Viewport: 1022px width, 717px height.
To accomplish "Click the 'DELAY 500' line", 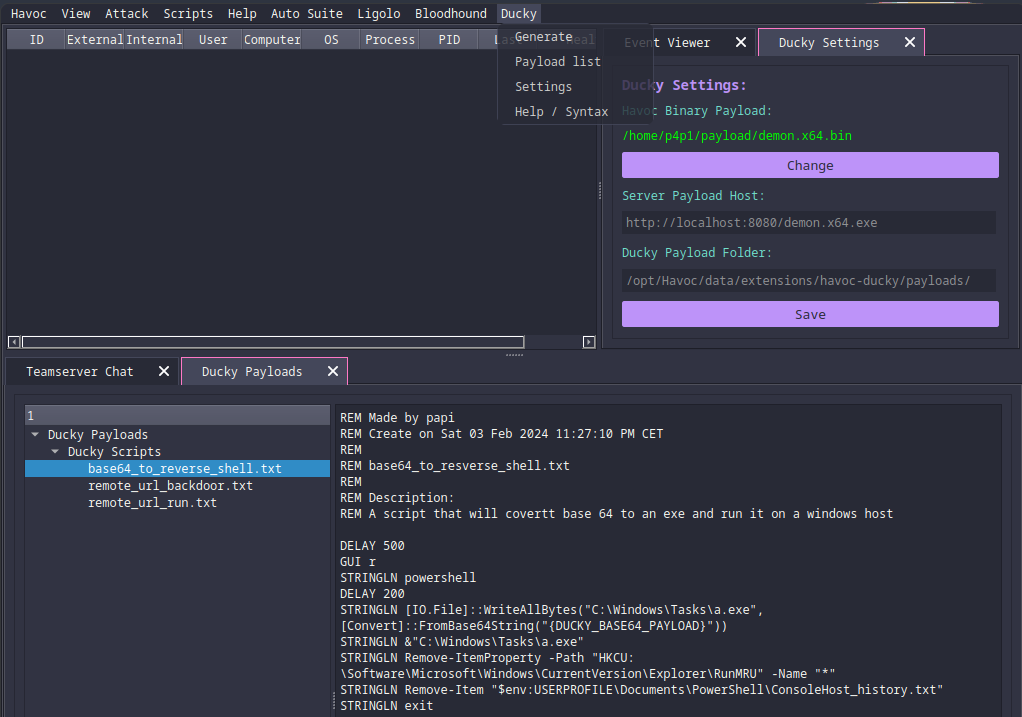I will click(372, 546).
